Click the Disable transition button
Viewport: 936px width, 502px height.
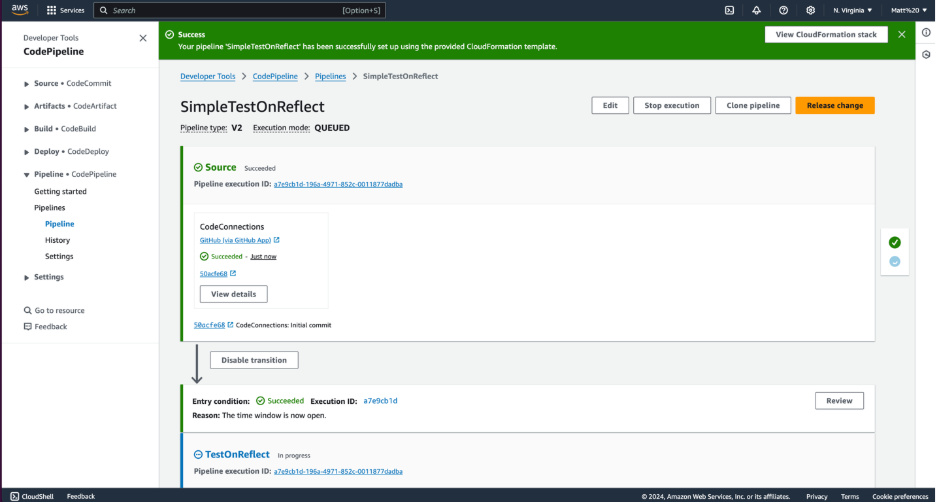coord(254,360)
